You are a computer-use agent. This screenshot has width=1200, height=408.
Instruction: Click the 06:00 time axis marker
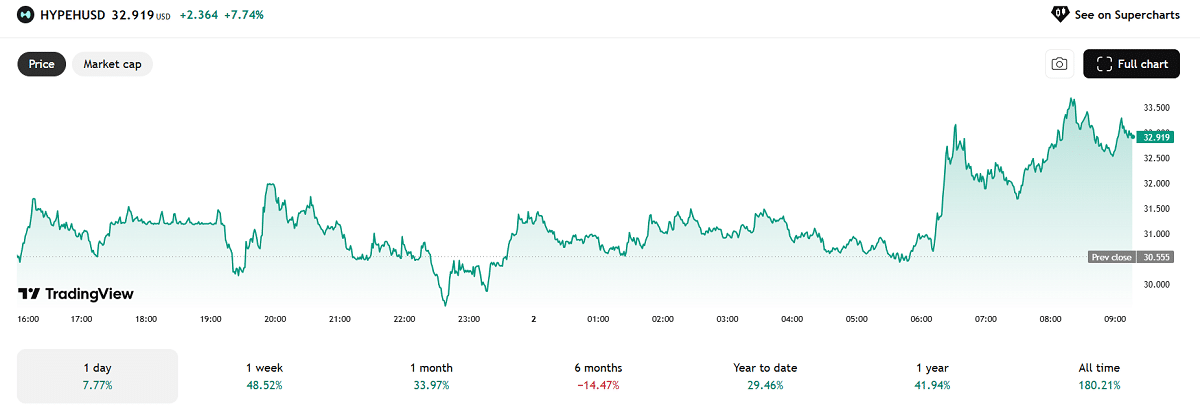[921, 319]
